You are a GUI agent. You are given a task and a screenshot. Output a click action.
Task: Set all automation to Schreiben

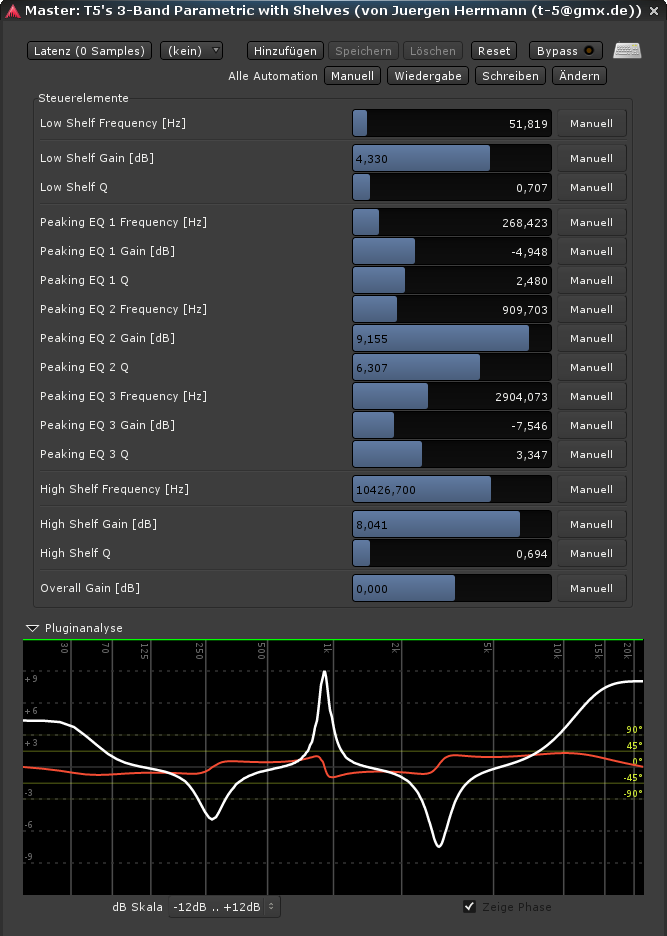510,76
